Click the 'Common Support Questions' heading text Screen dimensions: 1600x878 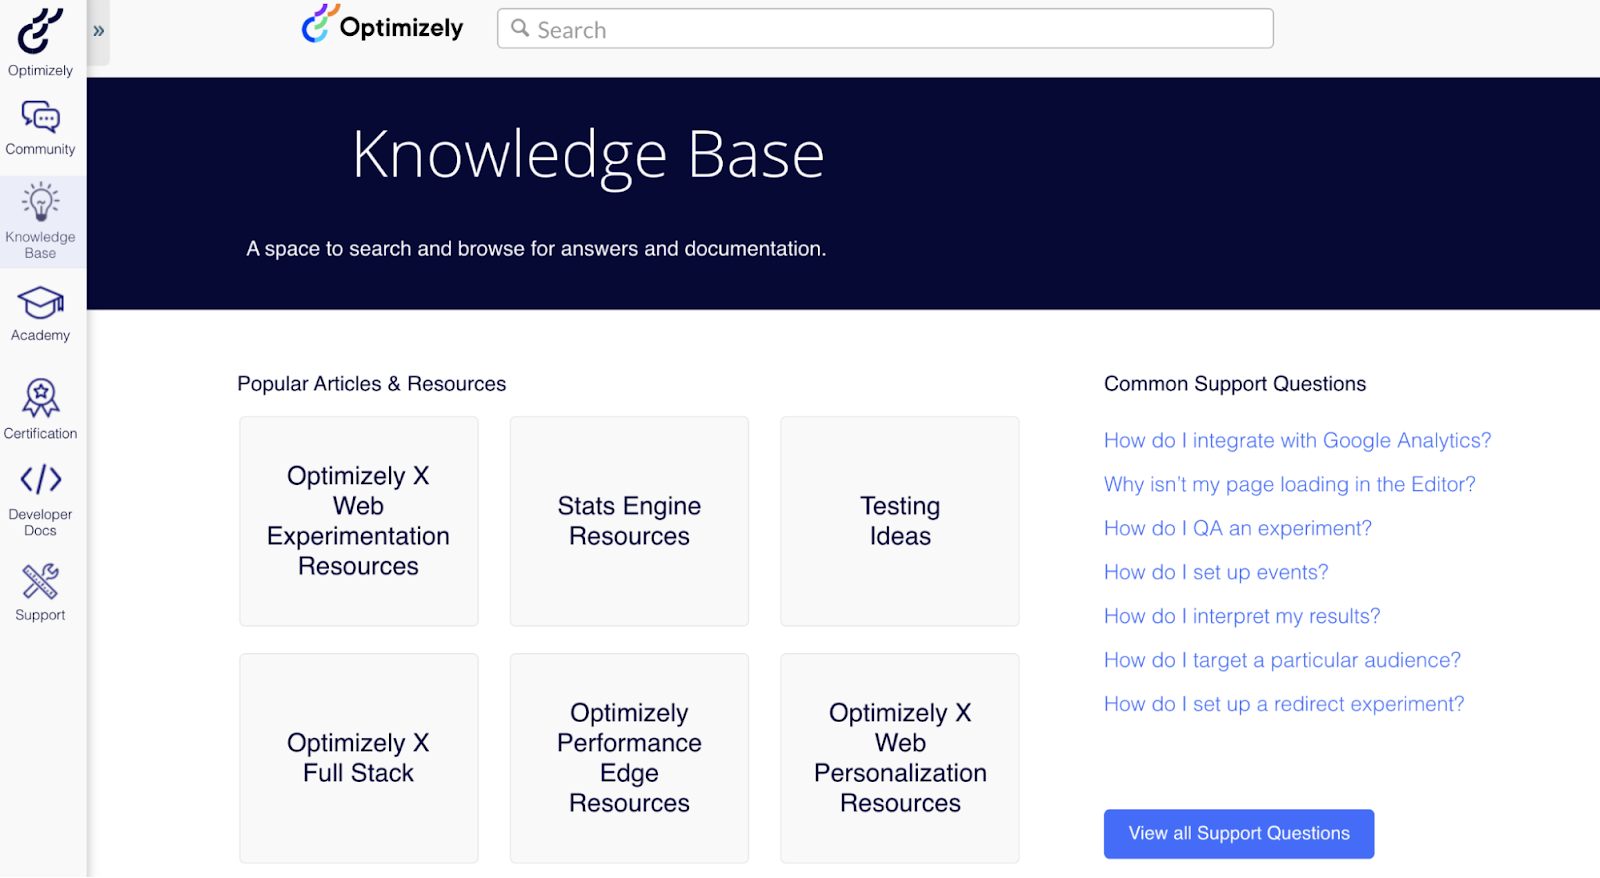pos(1235,384)
